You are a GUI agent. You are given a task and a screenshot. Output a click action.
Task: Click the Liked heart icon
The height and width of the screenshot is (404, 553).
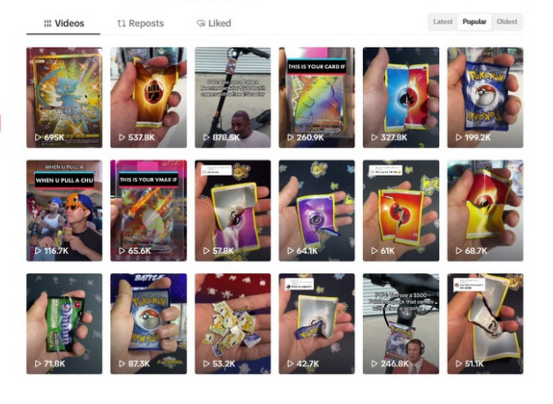[x=201, y=24]
